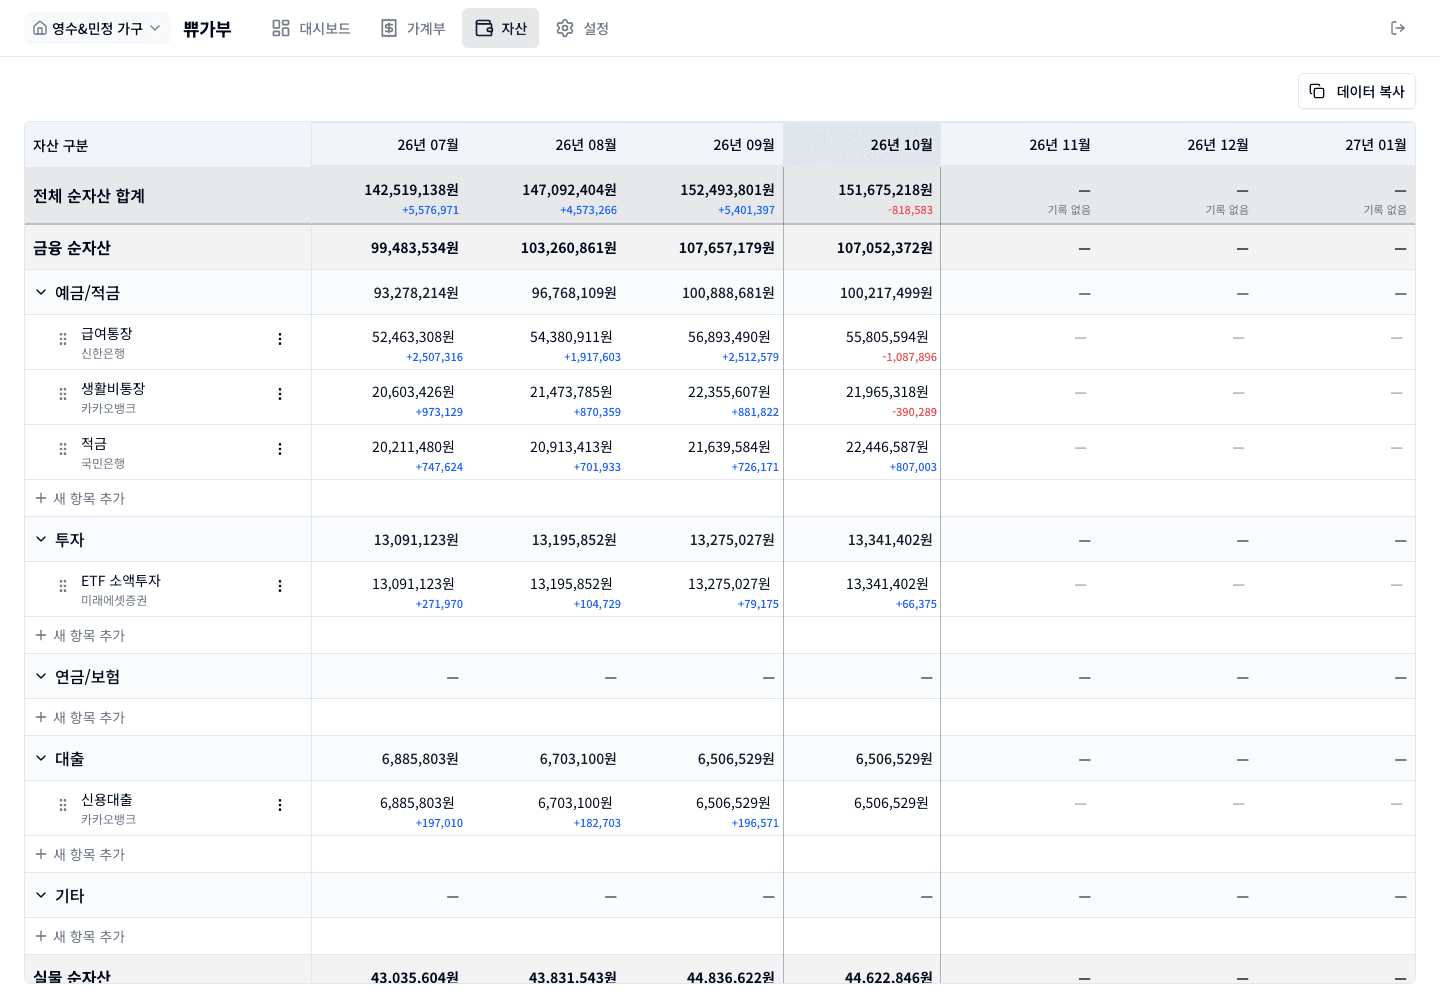Add a new item under 대출
Viewport: 1440px width, 1000px height.
click(x=80, y=854)
